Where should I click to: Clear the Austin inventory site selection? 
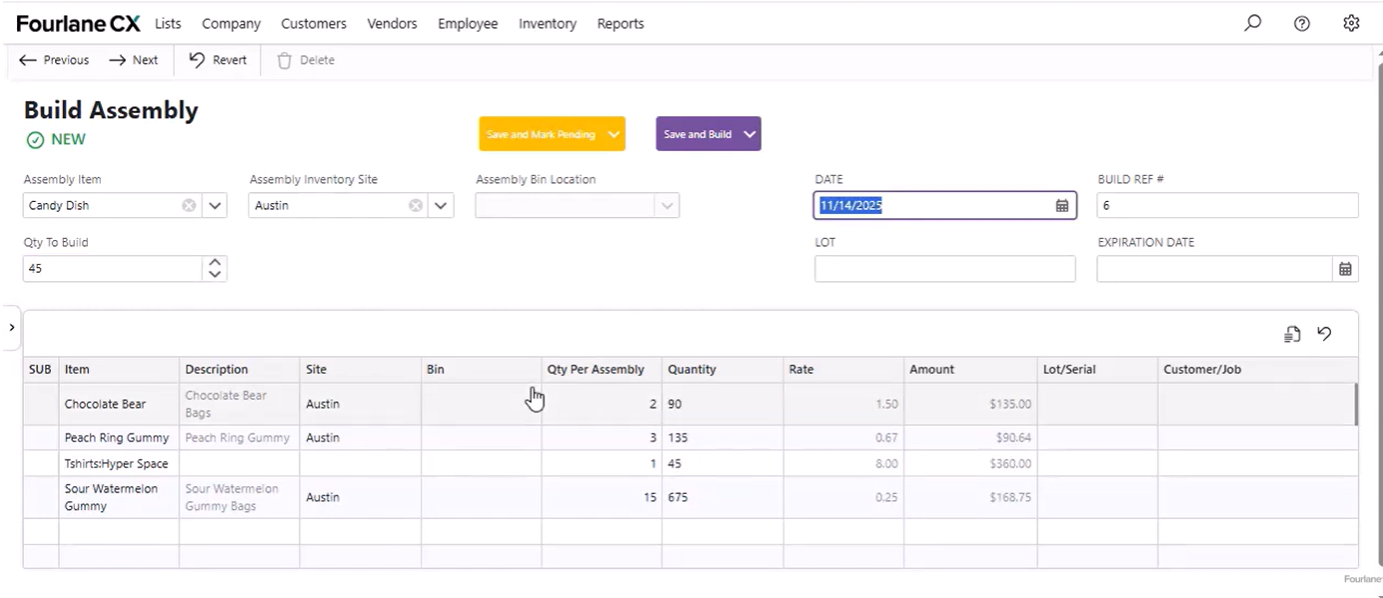[415, 206]
